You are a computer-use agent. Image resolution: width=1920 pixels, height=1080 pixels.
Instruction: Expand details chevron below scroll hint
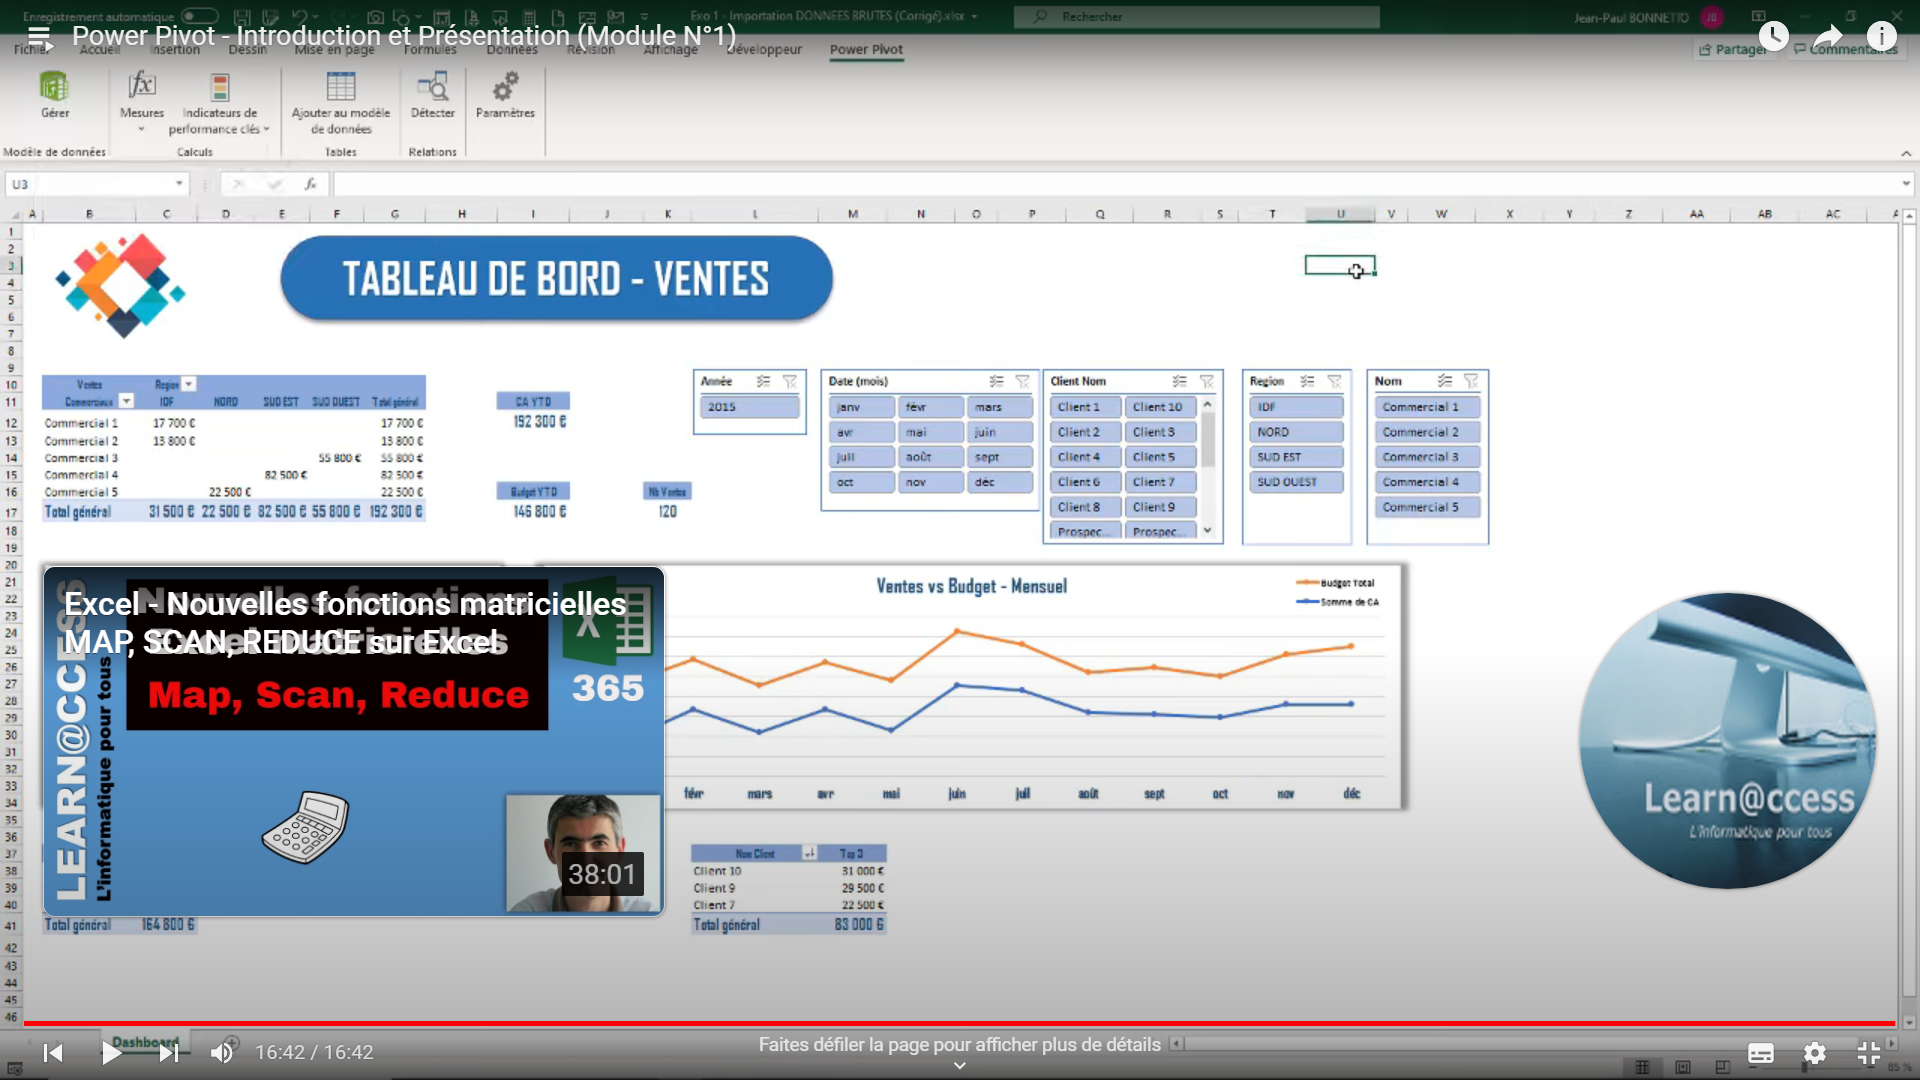[959, 1066]
